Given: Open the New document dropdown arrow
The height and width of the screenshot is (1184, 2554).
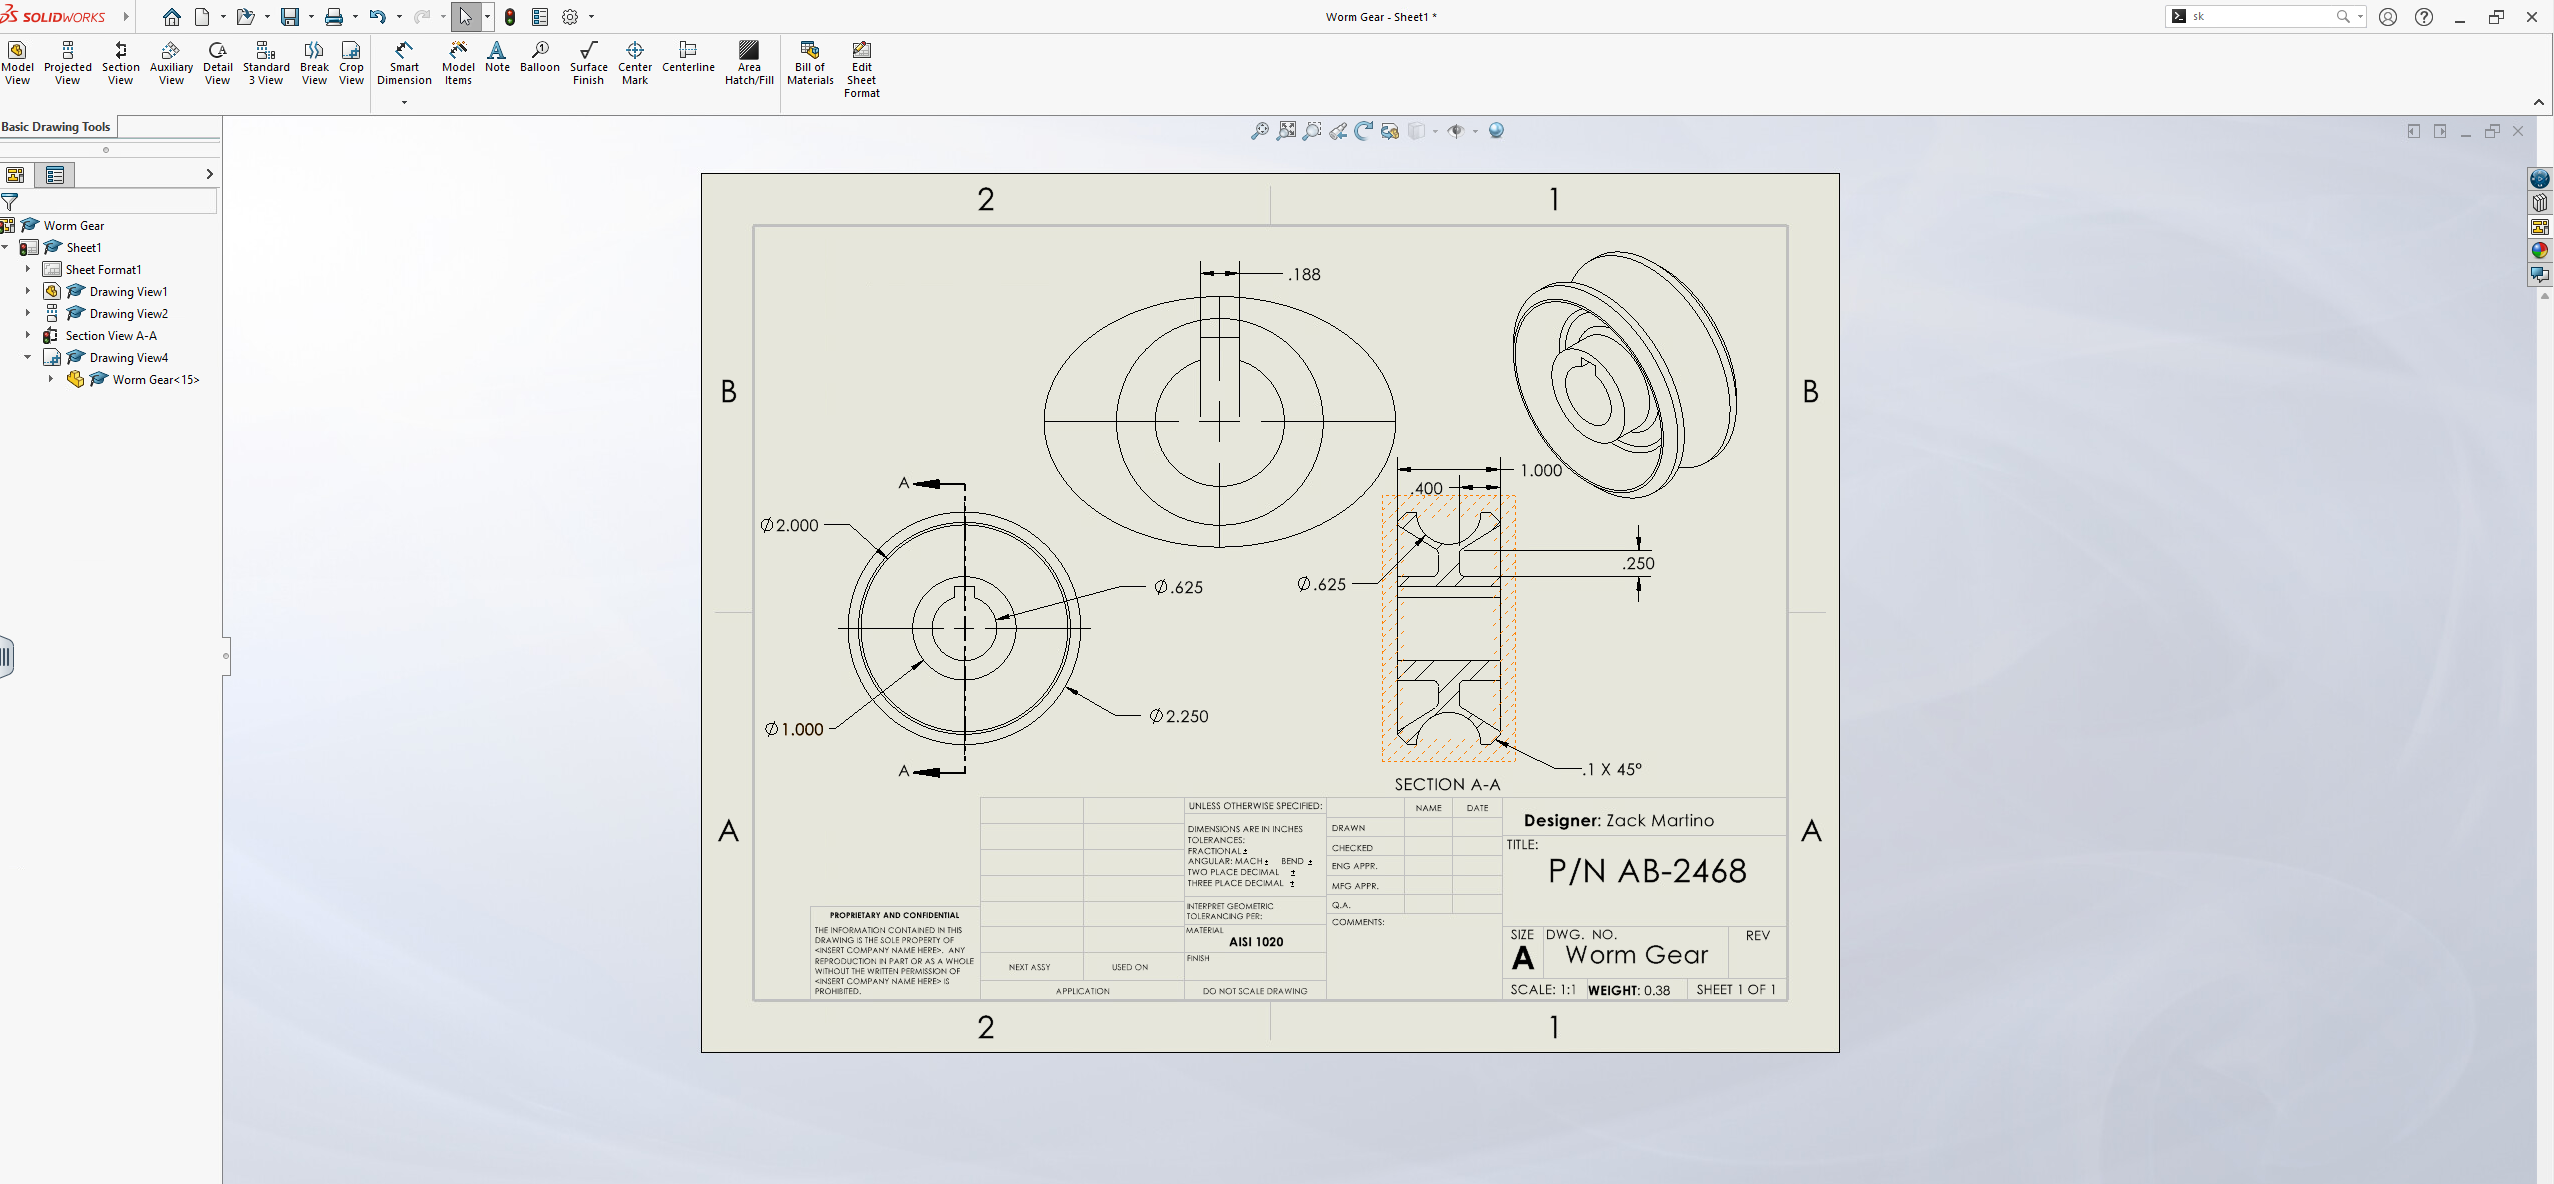Looking at the screenshot, I should [222, 17].
